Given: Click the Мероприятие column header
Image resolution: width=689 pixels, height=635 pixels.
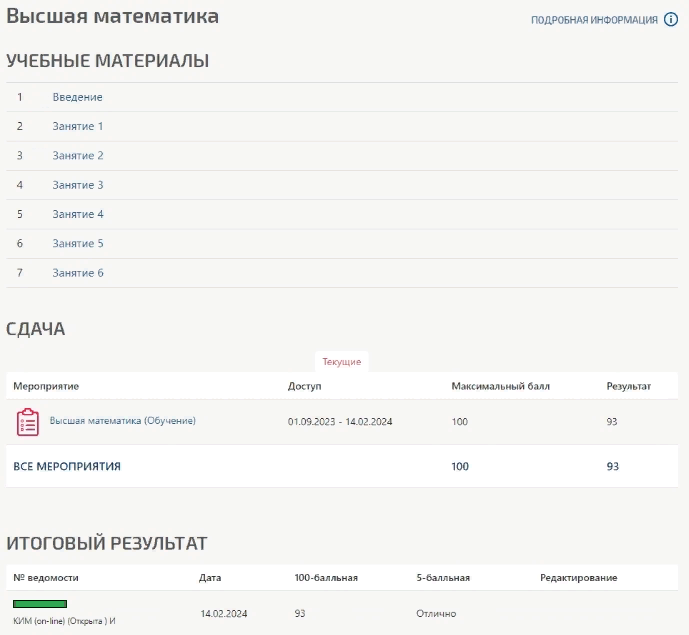Looking at the screenshot, I should click(x=46, y=386).
